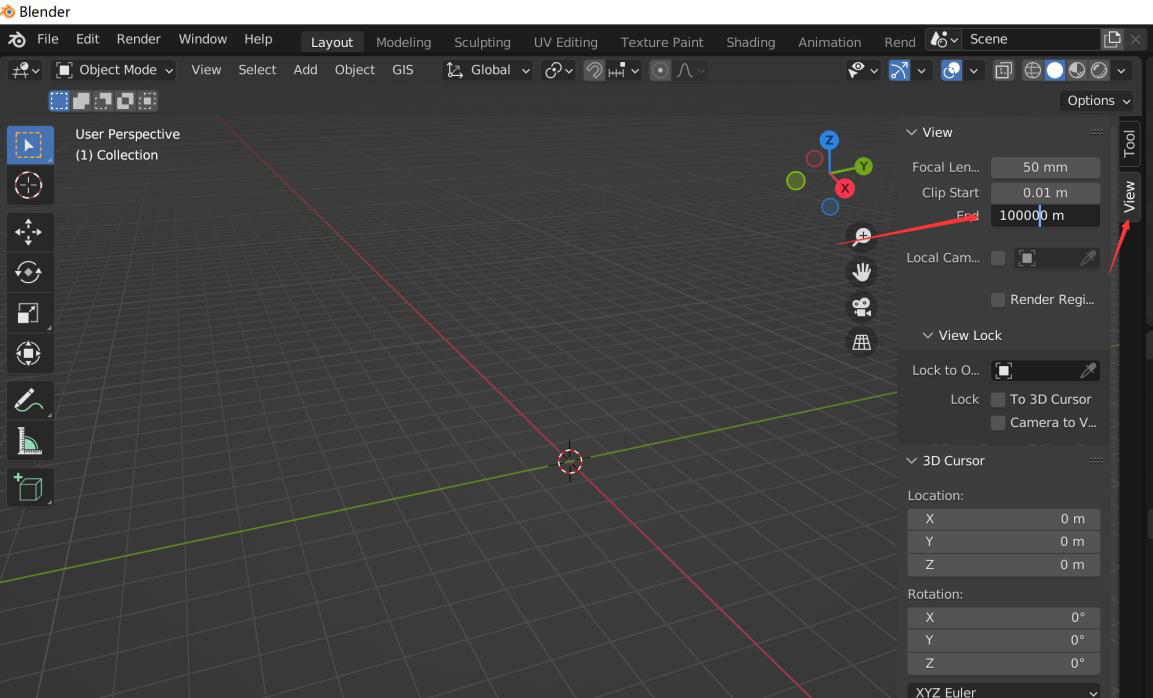
Task: Open the Options popover button
Action: click(x=1096, y=101)
